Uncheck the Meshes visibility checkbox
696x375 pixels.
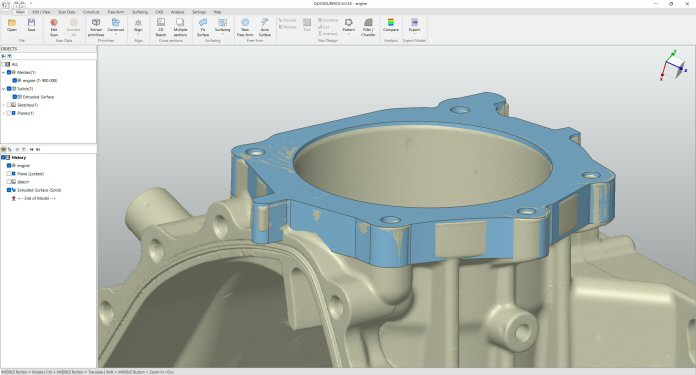point(9,72)
